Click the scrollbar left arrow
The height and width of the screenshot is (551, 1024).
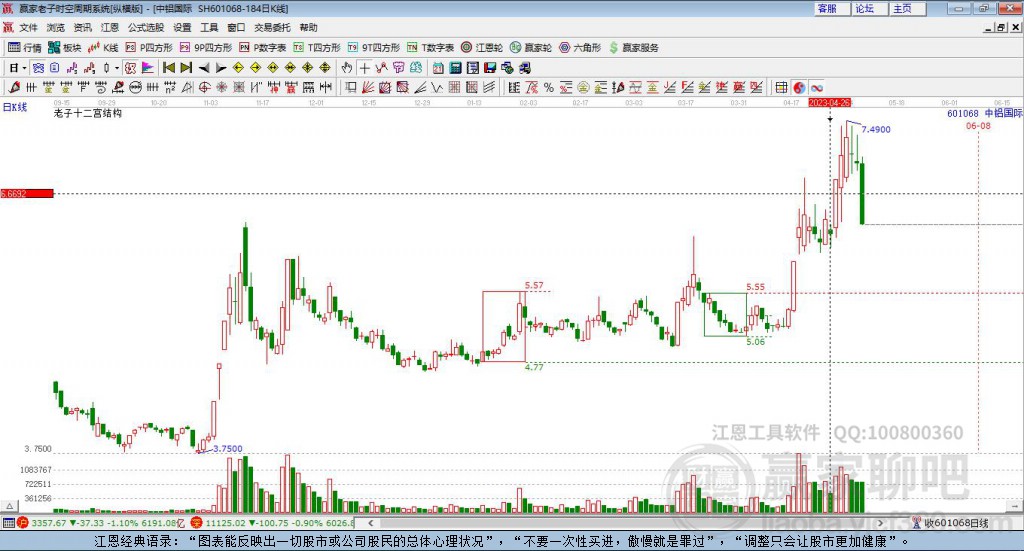[x=370, y=523]
